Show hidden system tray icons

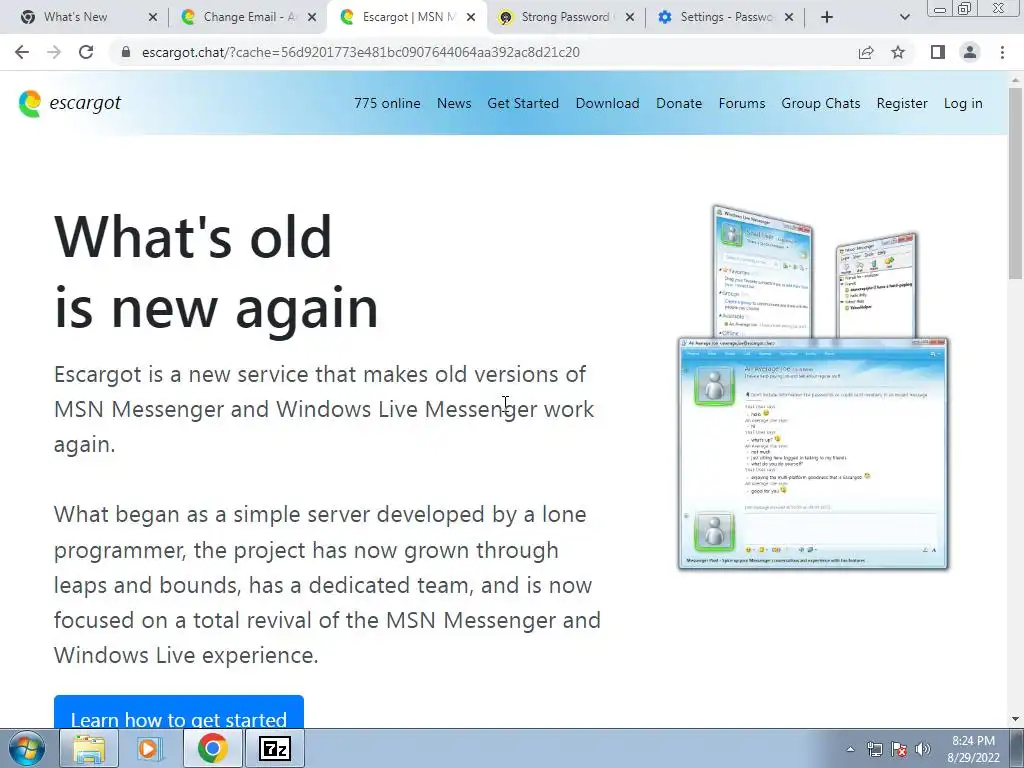click(x=850, y=749)
